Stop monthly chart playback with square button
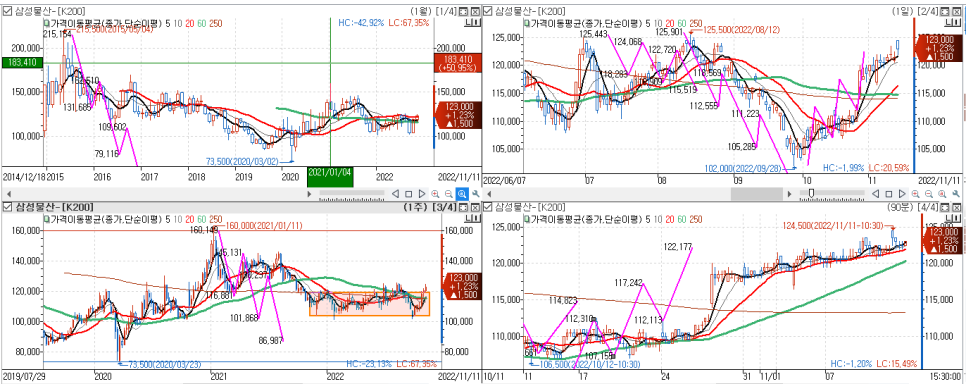Viewport: 966px width, 384px height. coord(408,194)
